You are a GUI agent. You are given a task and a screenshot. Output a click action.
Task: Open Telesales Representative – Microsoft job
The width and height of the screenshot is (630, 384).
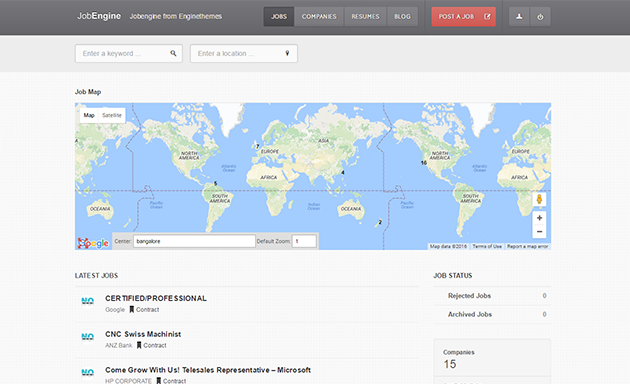click(208, 370)
